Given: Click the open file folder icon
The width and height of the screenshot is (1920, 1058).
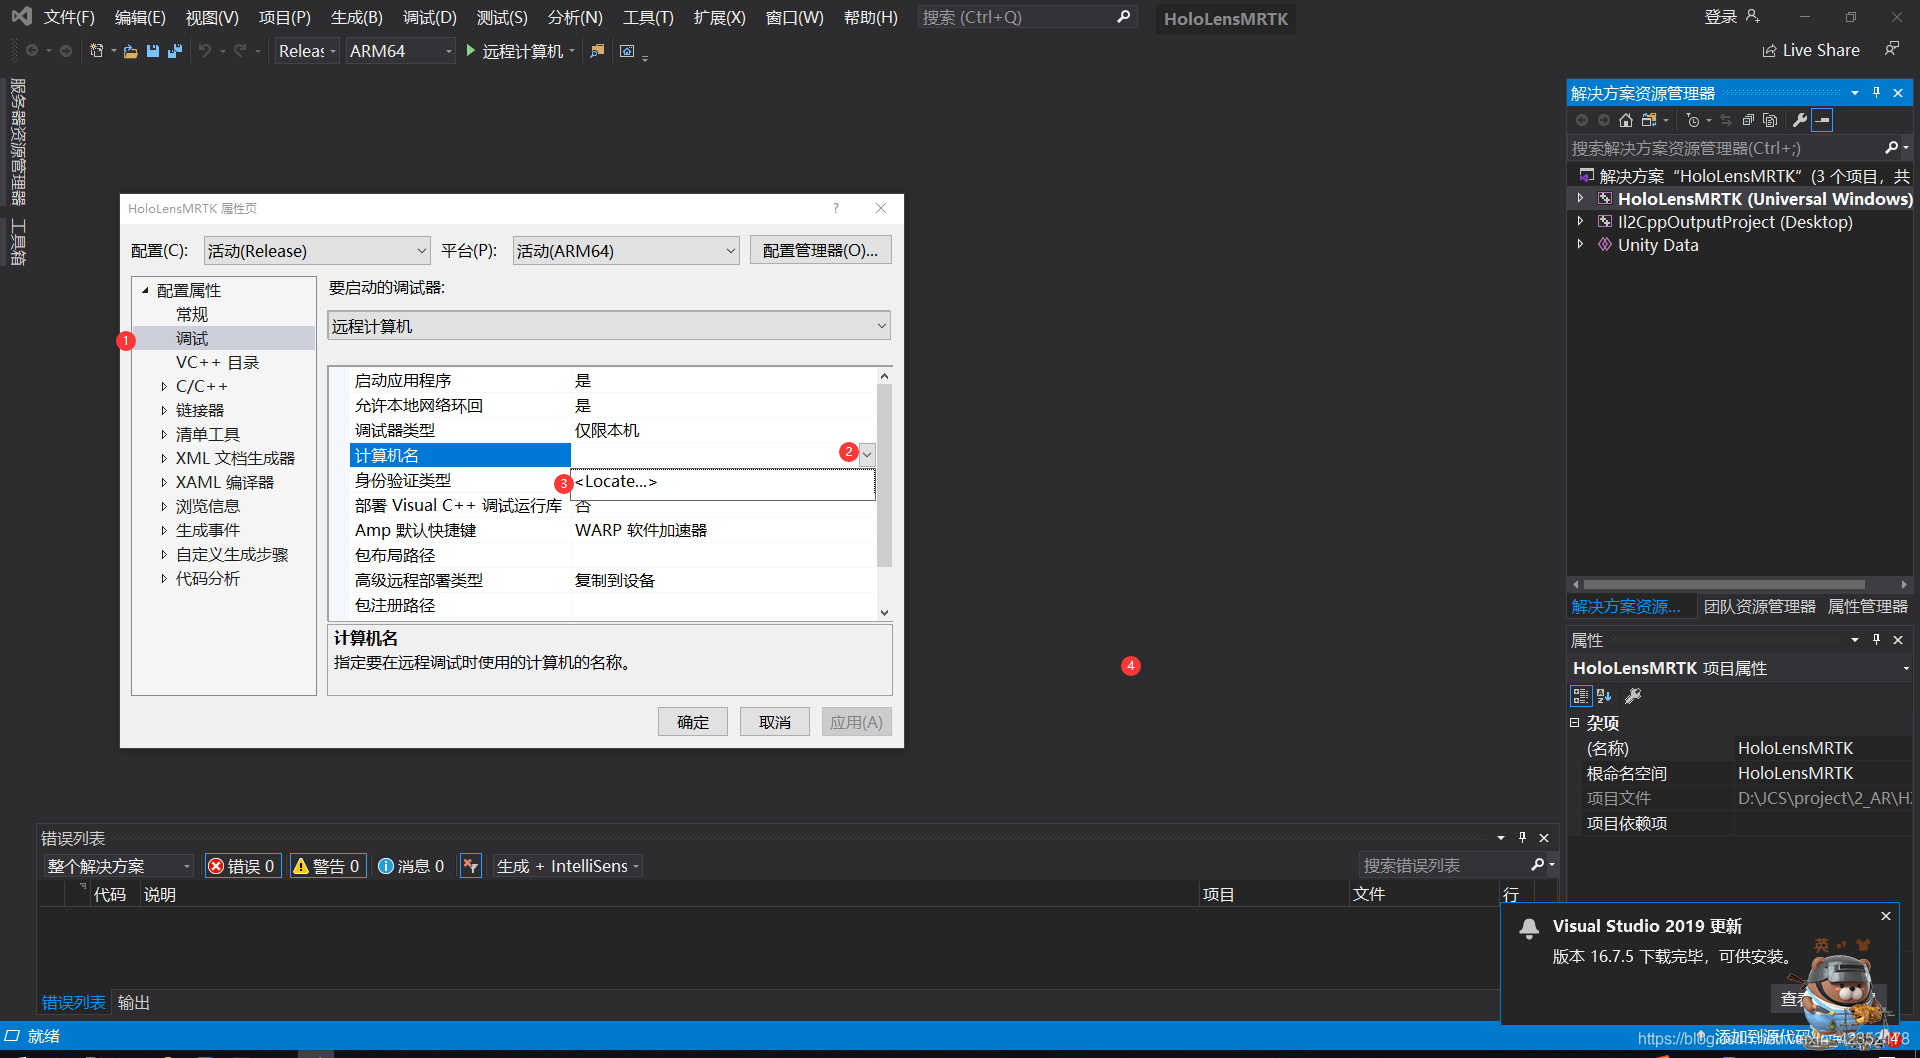Looking at the screenshot, I should tap(130, 51).
